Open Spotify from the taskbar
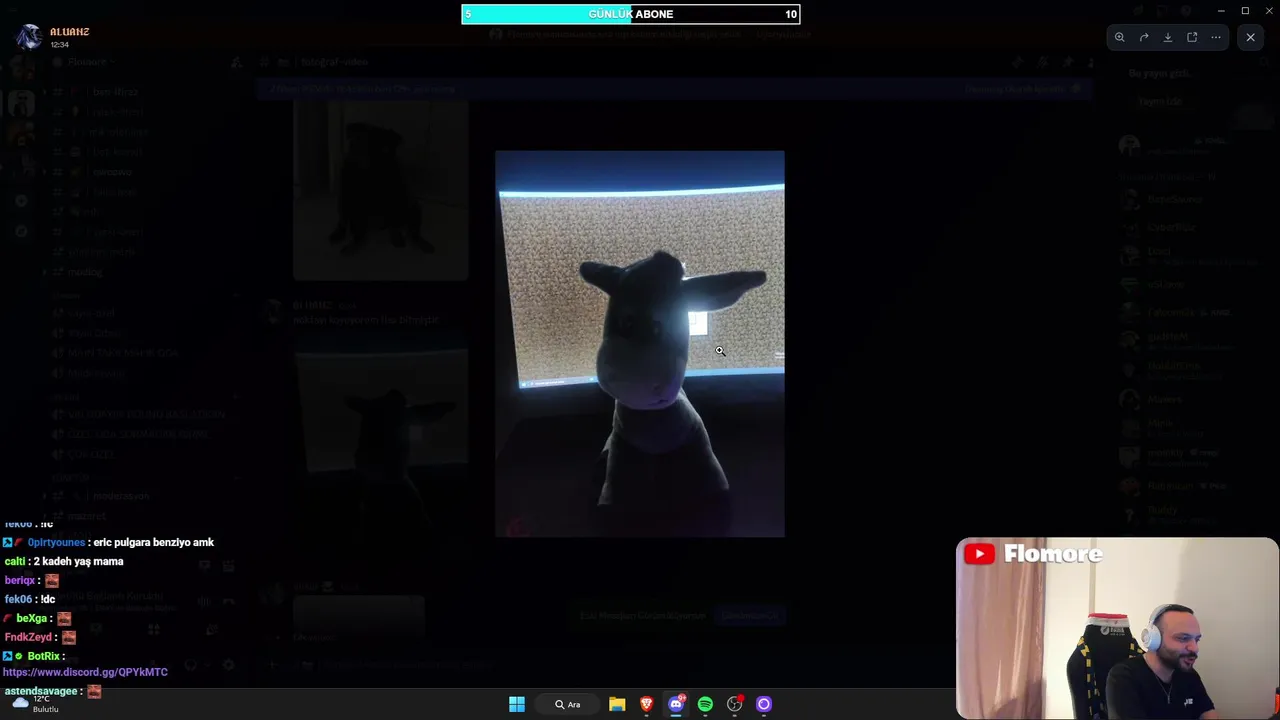The width and height of the screenshot is (1280, 720). pos(705,704)
